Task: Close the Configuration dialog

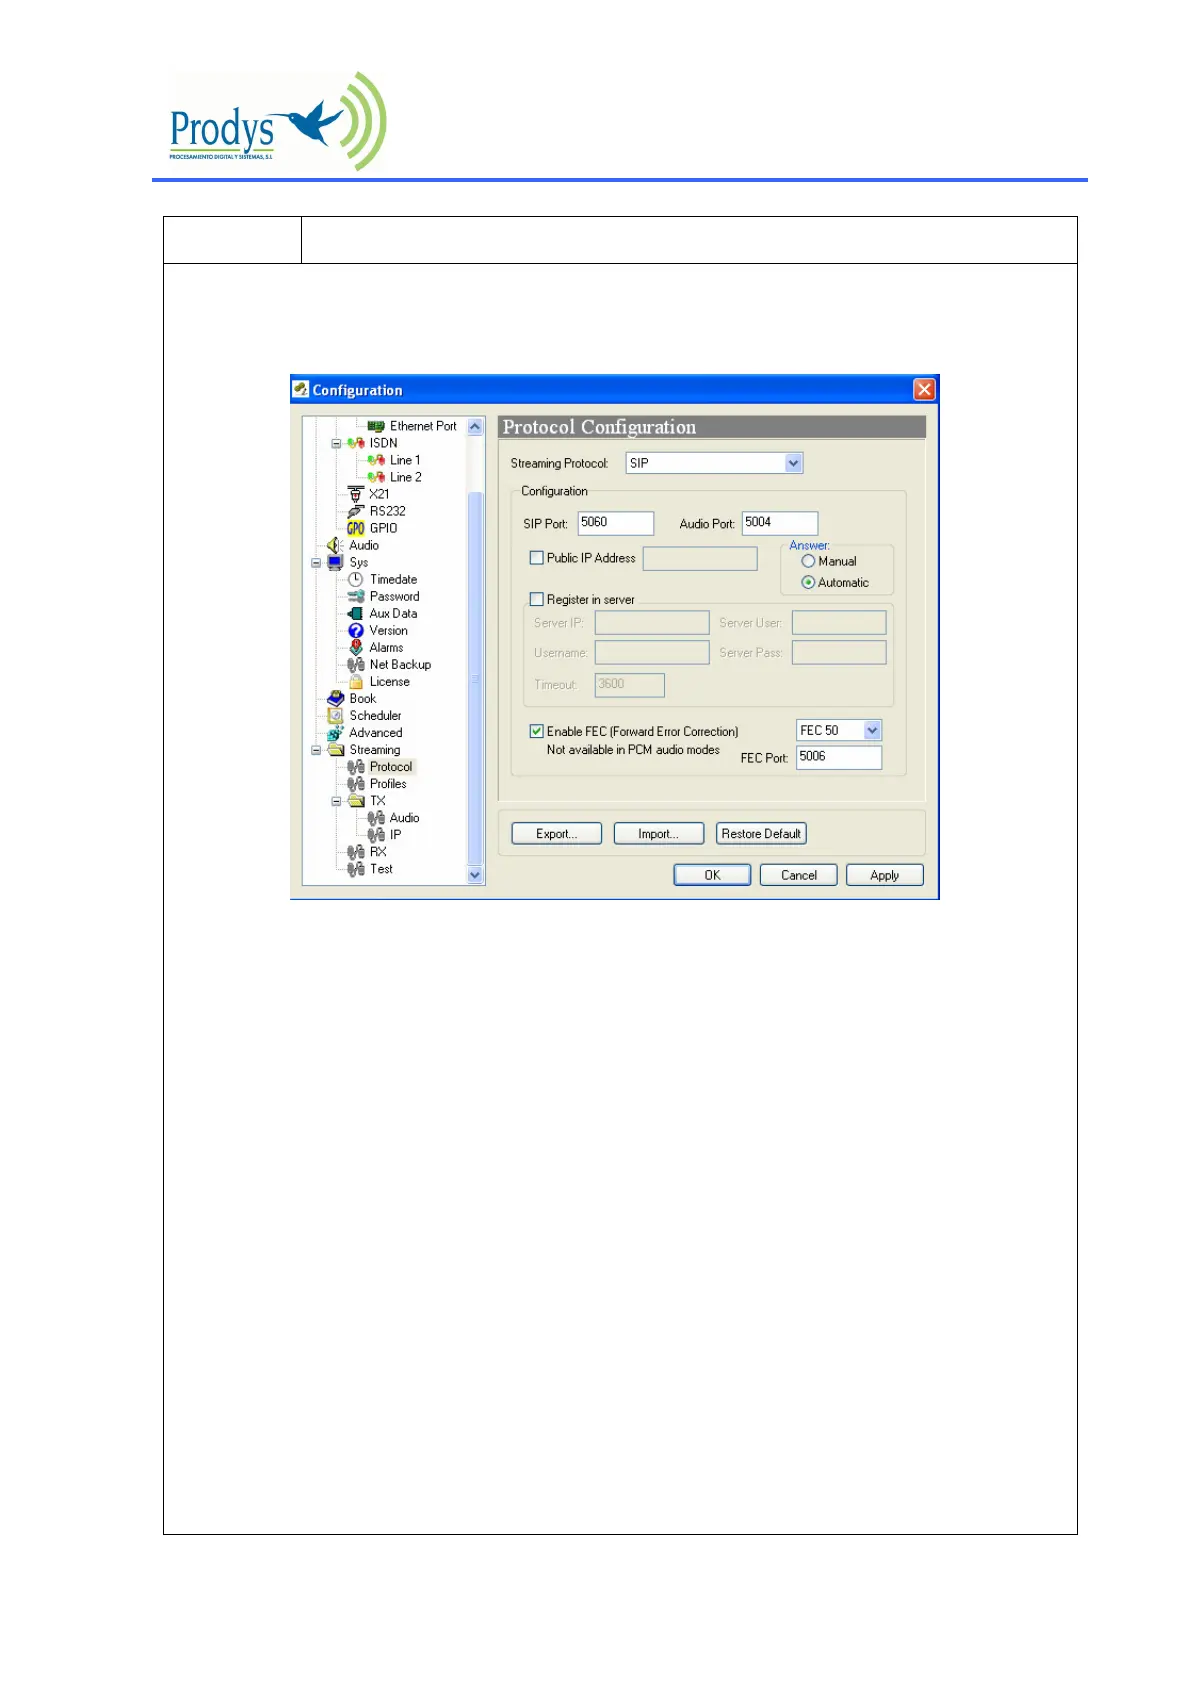Action: click(924, 389)
